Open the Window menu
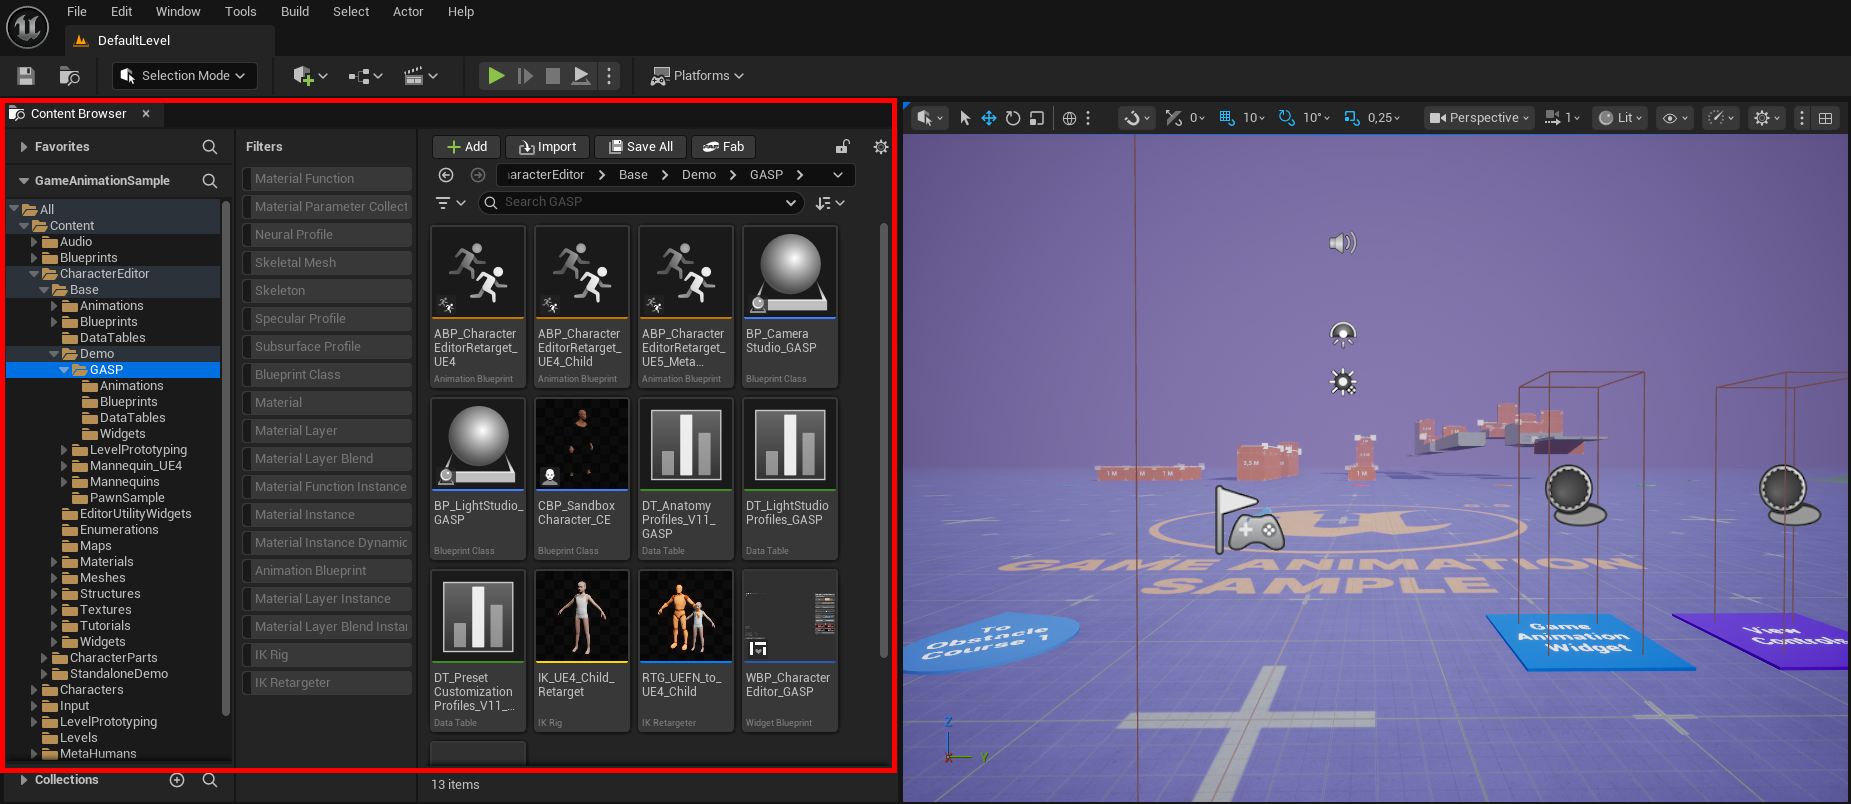 point(178,12)
